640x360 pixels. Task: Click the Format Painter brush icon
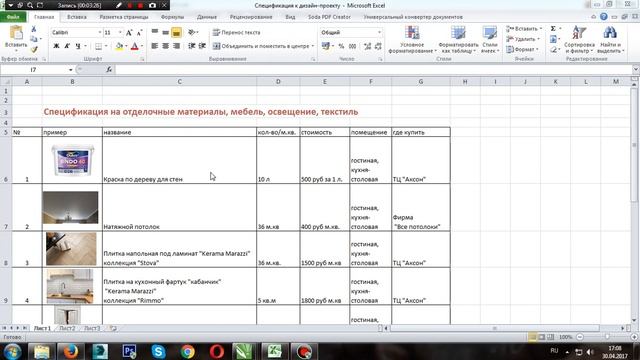(x=34, y=49)
